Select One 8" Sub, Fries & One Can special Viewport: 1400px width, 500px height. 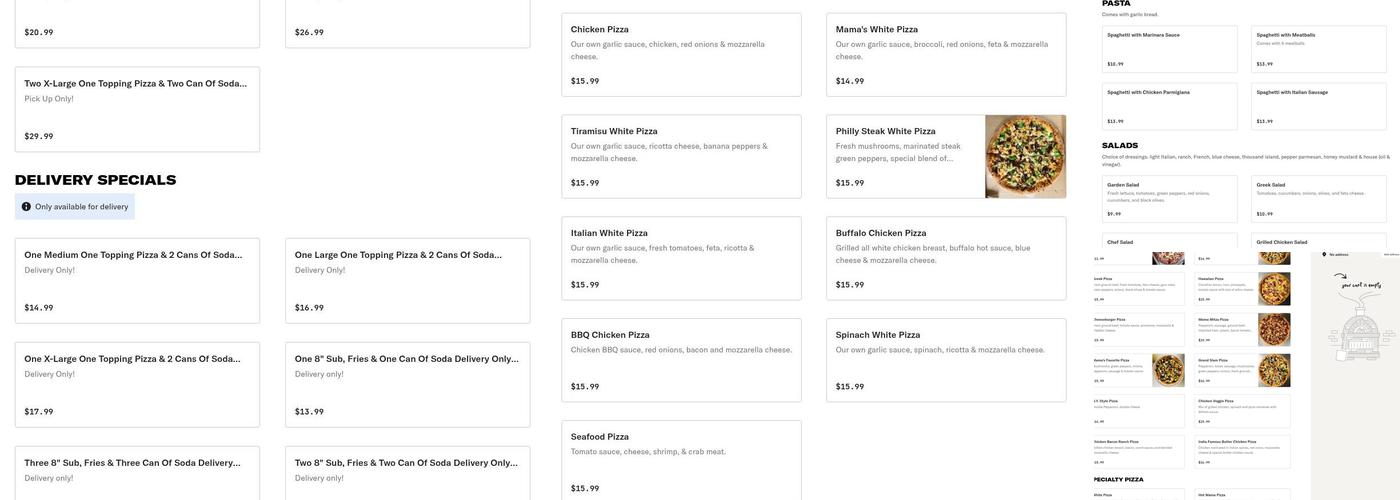[x=407, y=385]
